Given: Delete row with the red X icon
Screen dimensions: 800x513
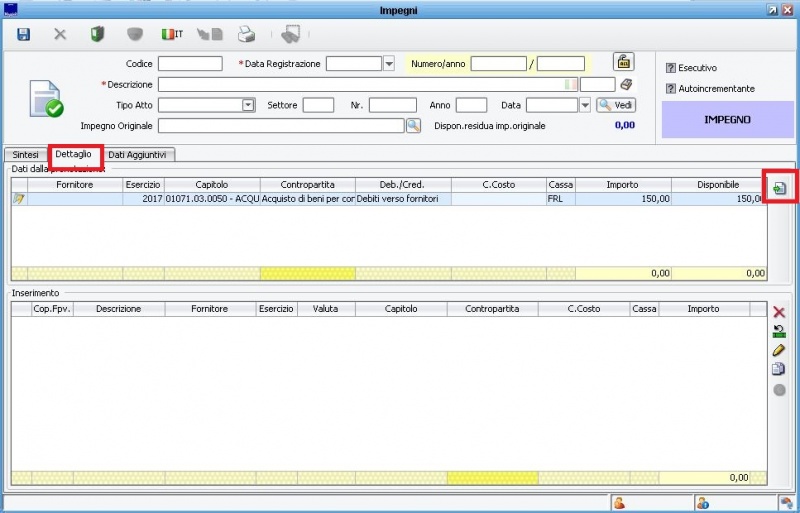Looking at the screenshot, I should coord(779,312).
